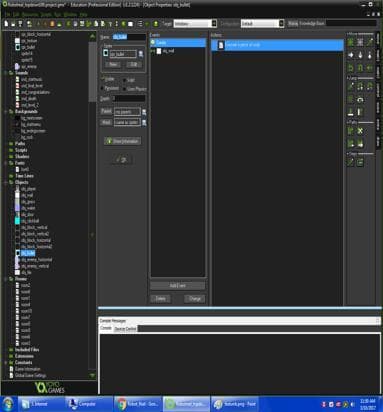Select the Jump to Position action icon

pos(351,87)
